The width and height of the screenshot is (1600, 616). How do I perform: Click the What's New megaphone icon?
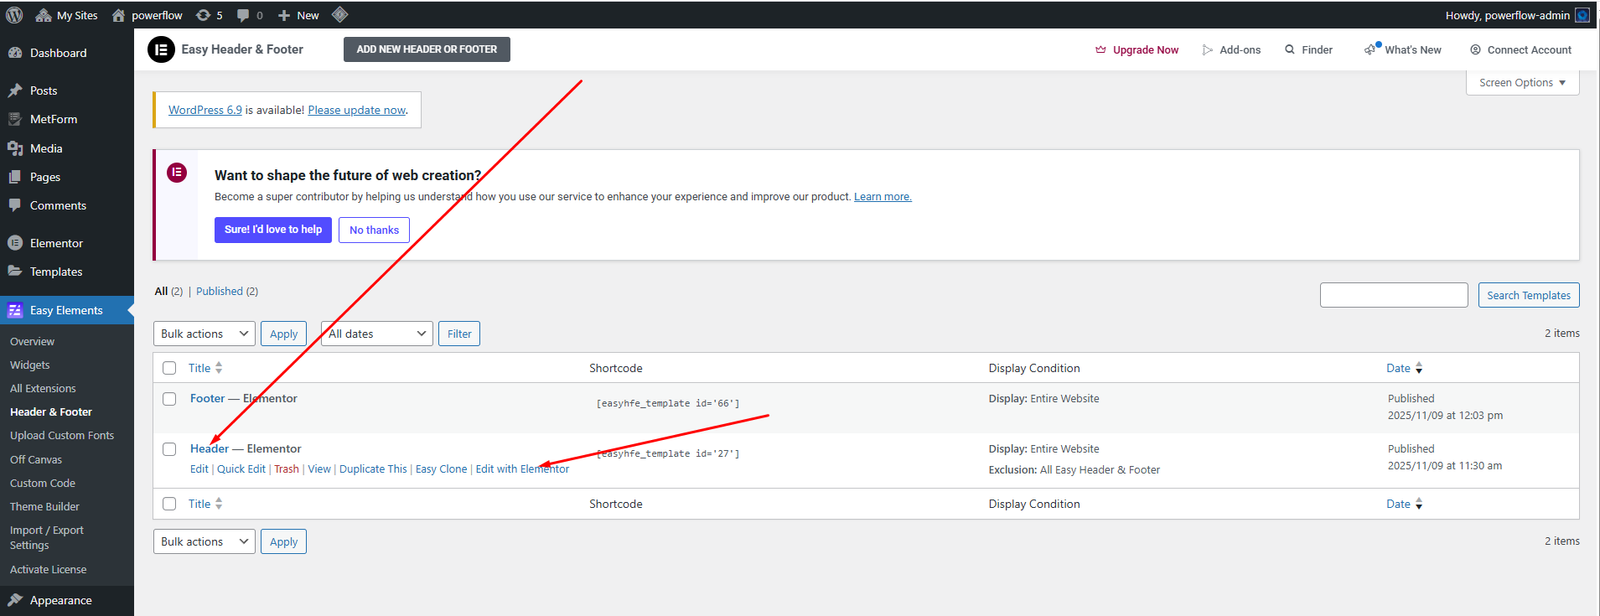pyautogui.click(x=1371, y=49)
